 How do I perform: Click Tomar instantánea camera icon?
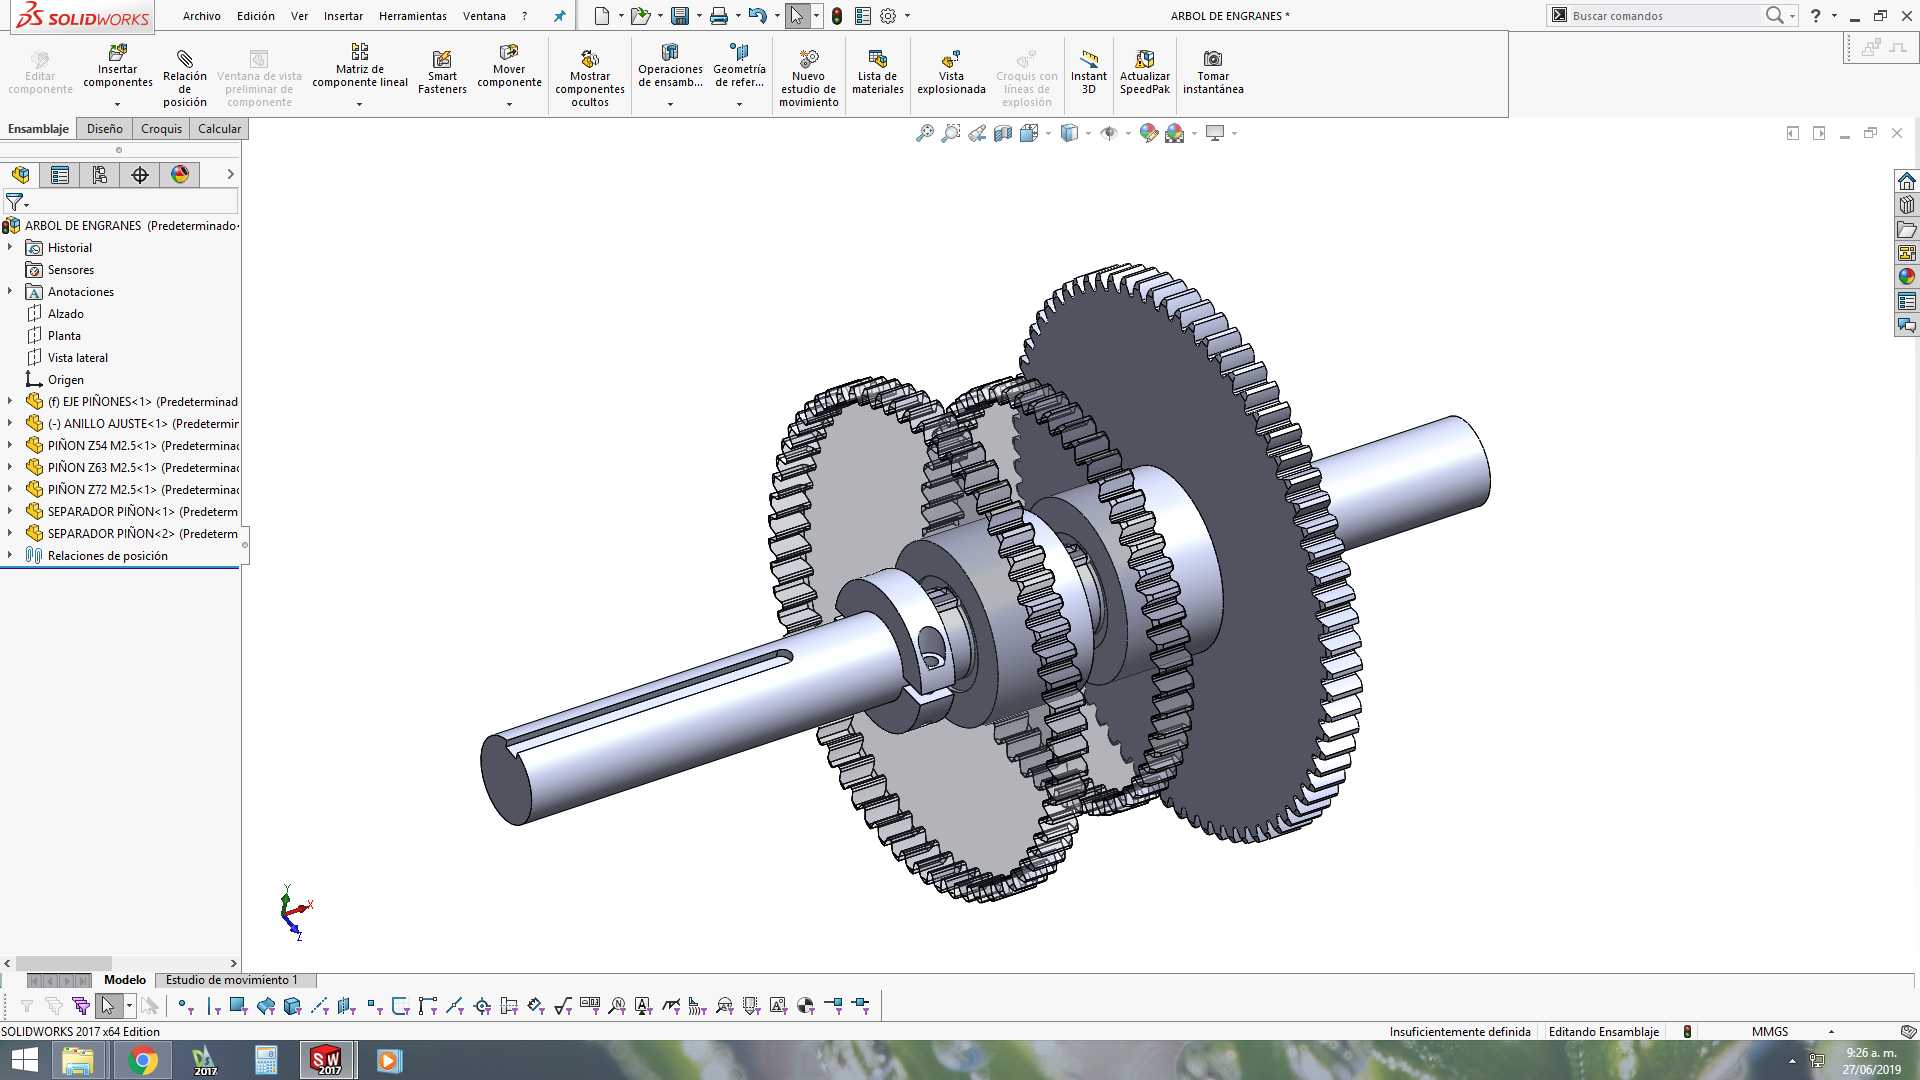(x=1213, y=59)
